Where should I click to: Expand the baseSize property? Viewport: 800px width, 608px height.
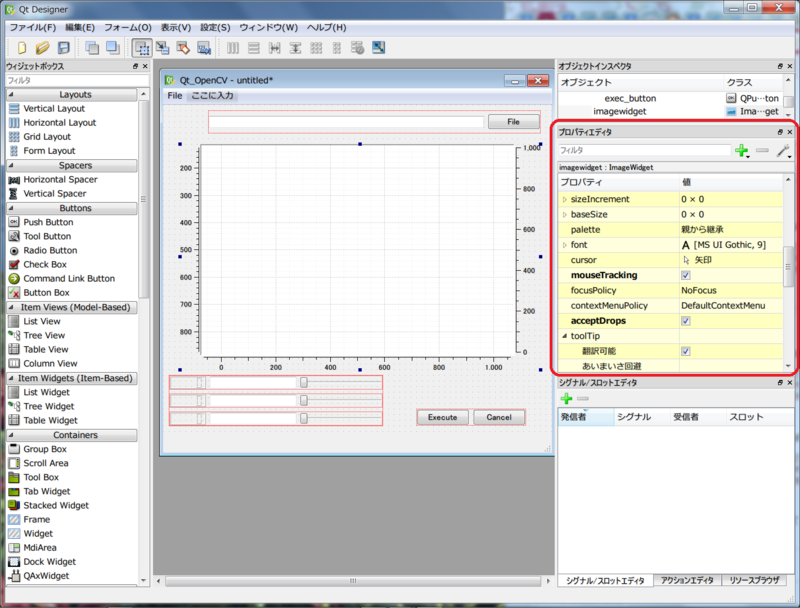[x=565, y=215]
